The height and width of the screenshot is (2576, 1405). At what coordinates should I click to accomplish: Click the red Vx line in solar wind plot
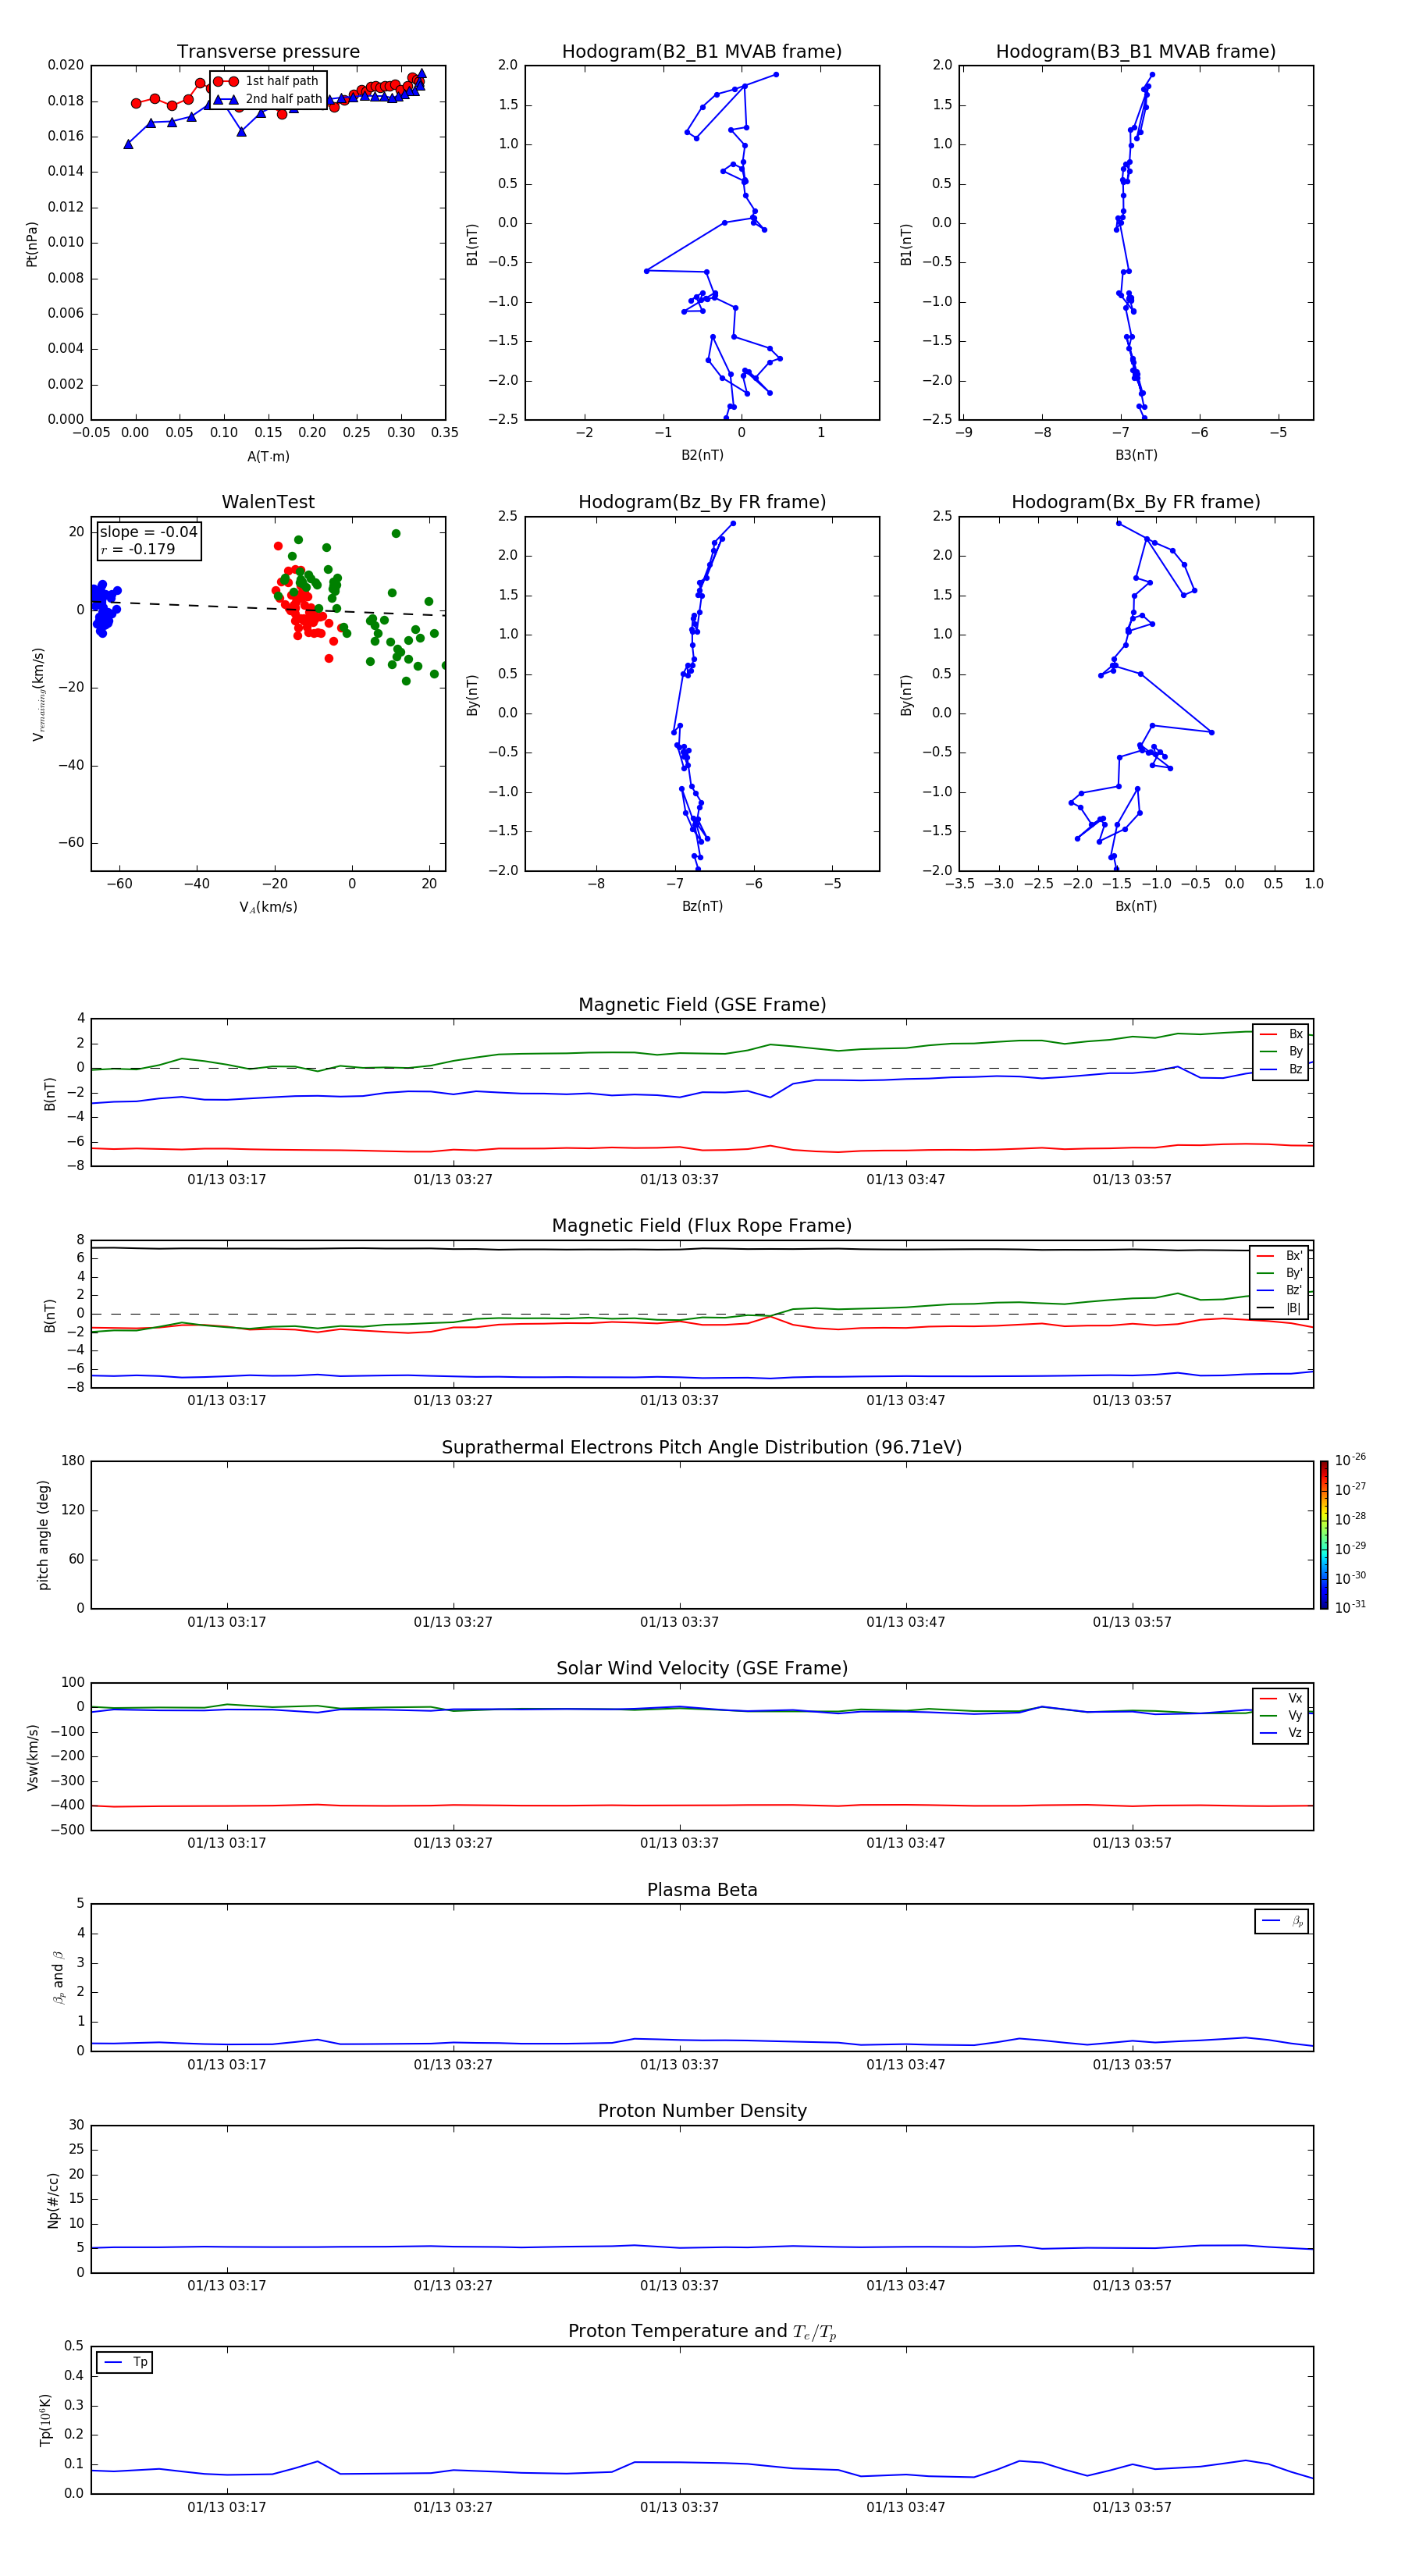click(702, 1805)
